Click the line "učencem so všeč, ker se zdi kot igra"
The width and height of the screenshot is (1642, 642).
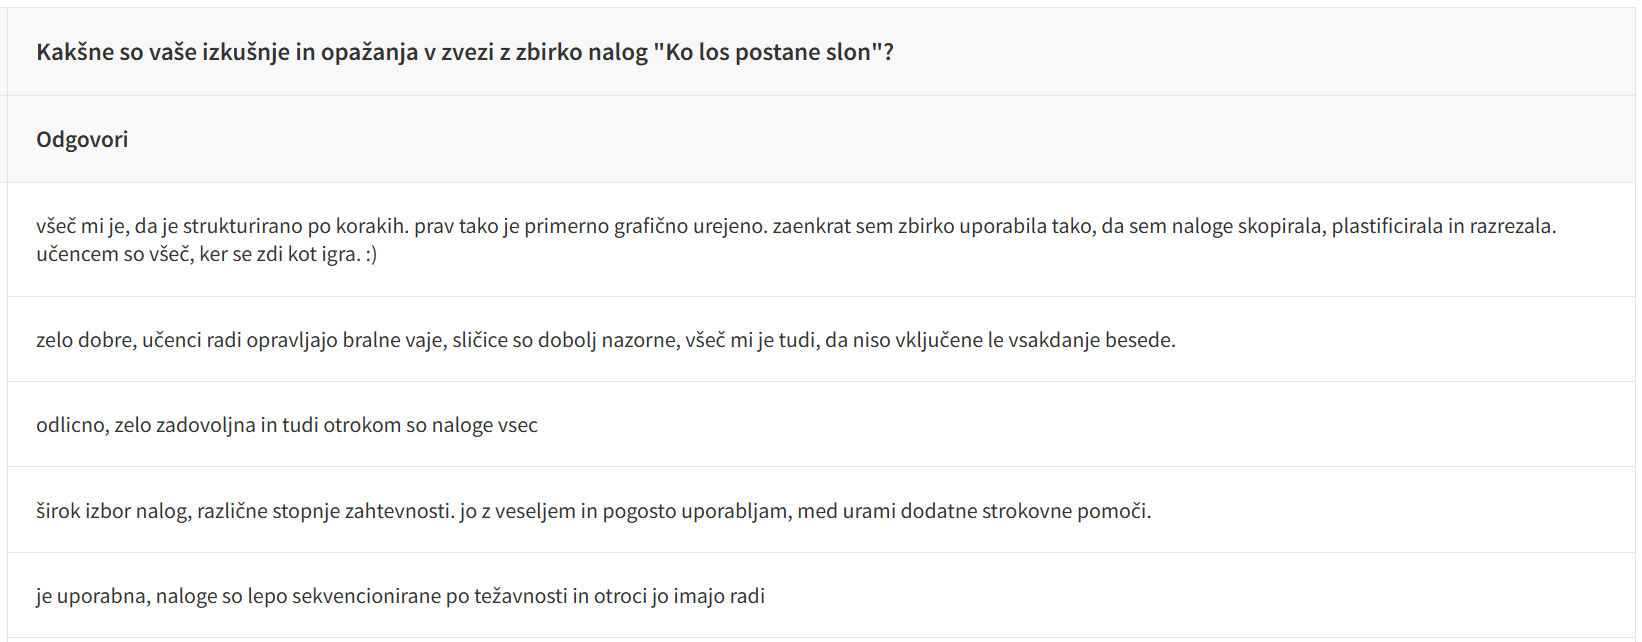(198, 254)
